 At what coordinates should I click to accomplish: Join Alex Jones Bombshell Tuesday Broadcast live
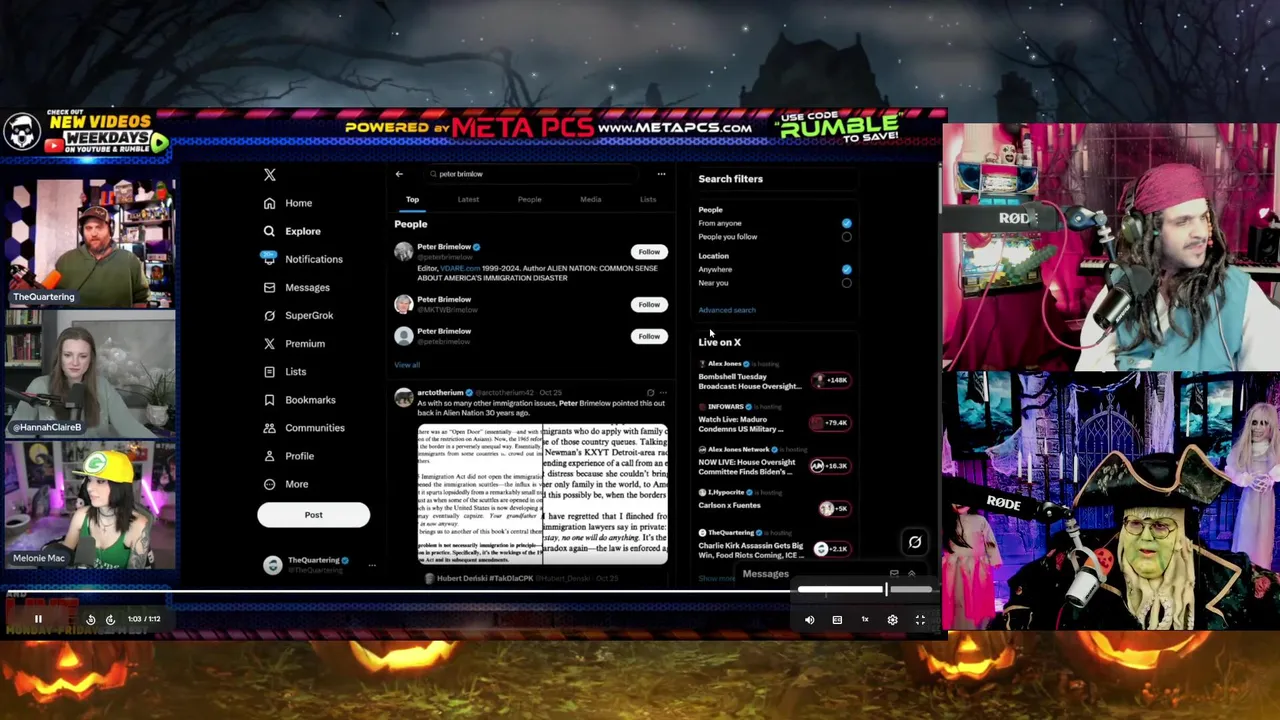[x=750, y=382]
